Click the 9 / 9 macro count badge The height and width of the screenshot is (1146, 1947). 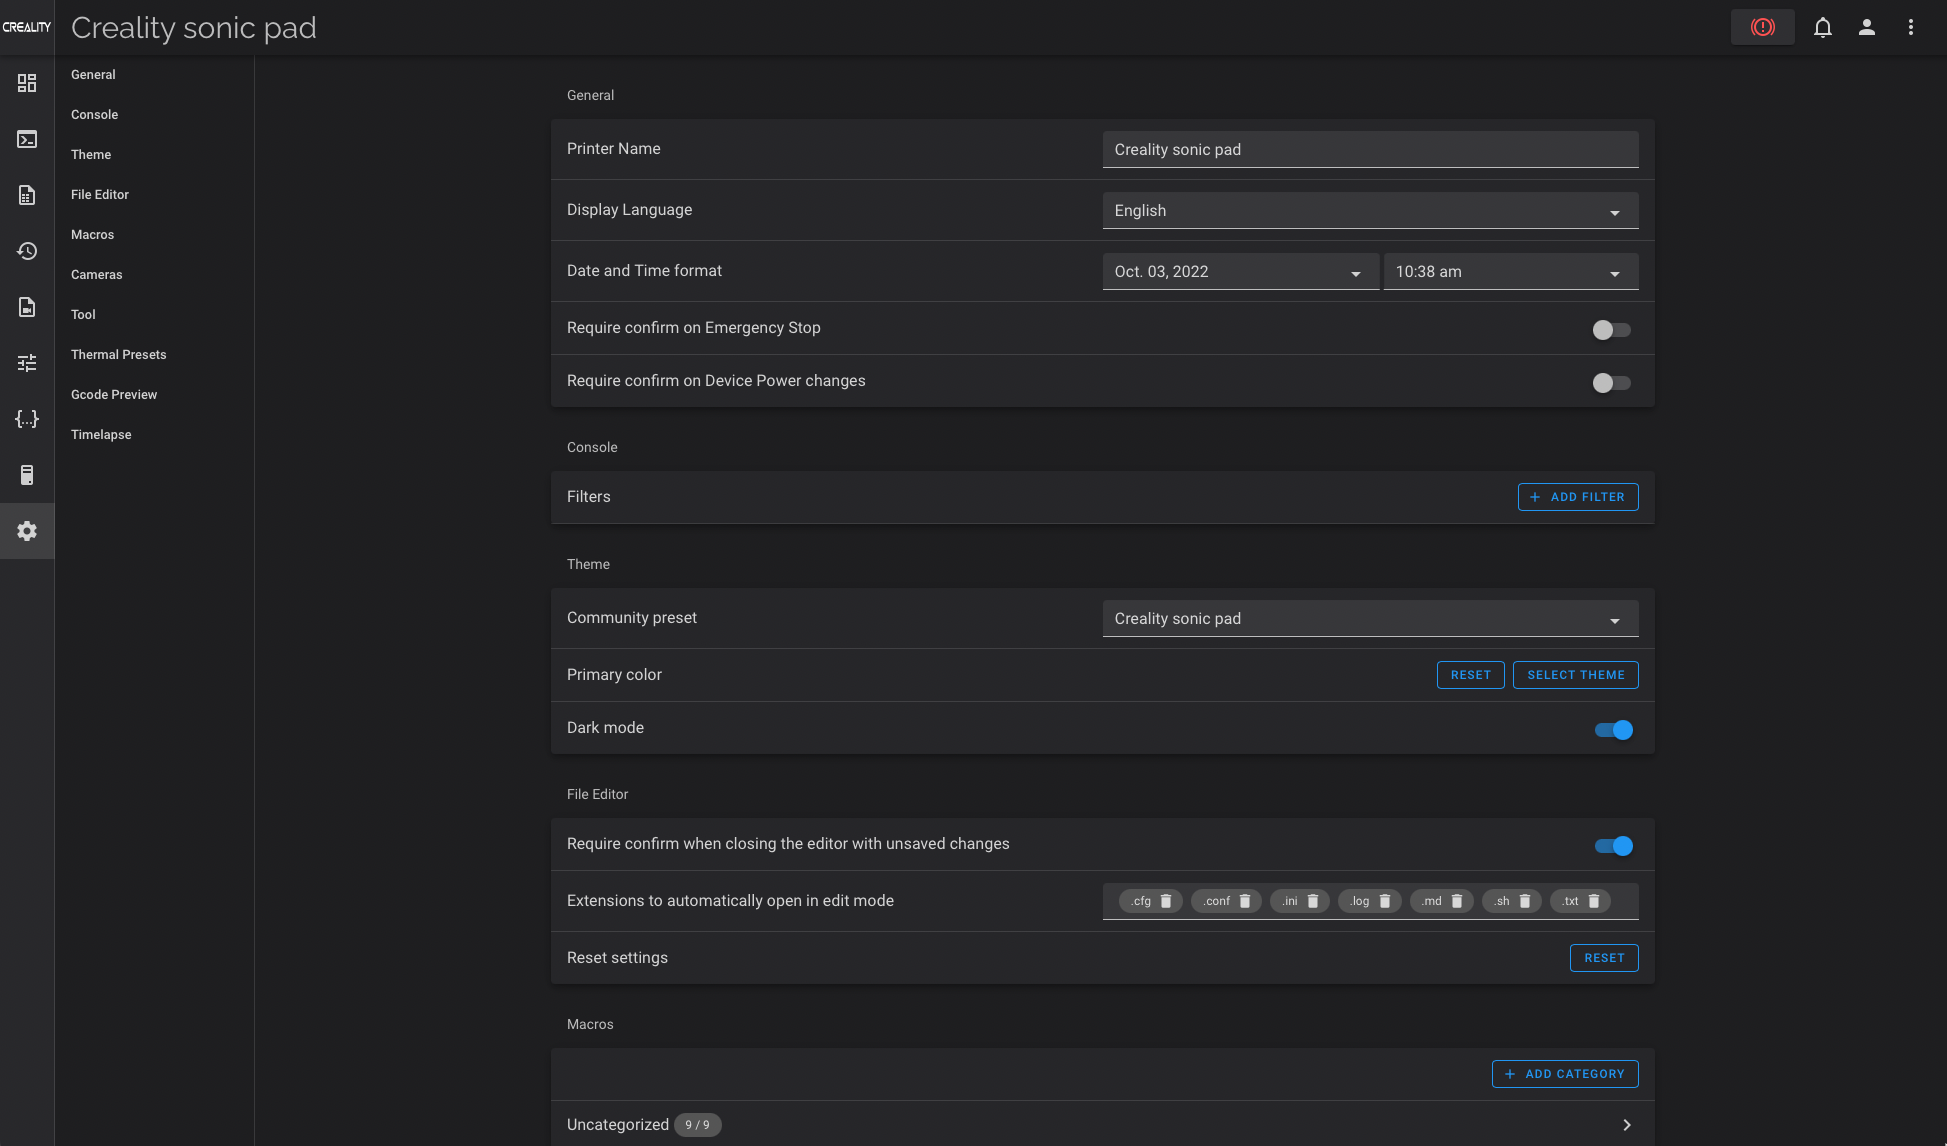(697, 1125)
